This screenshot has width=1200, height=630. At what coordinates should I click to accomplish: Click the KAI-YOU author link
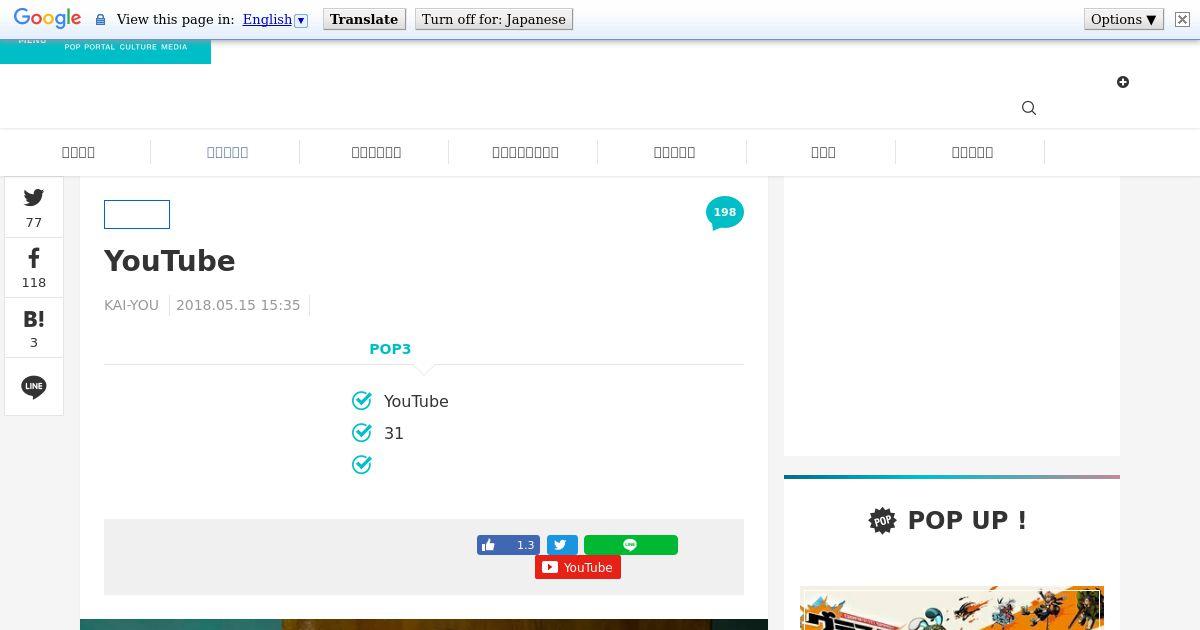click(131, 305)
